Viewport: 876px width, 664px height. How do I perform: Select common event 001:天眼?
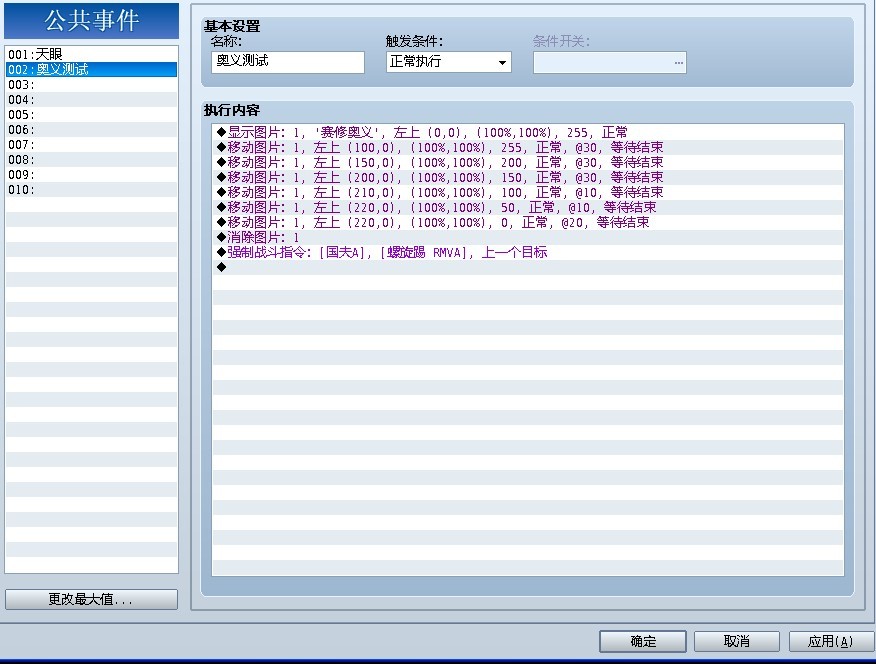[91, 54]
